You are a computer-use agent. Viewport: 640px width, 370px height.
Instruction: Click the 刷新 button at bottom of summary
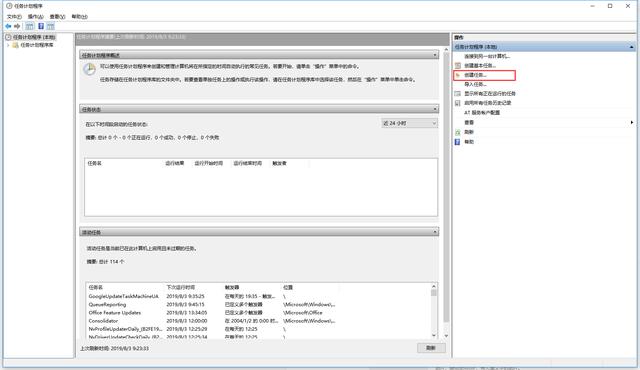point(431,348)
